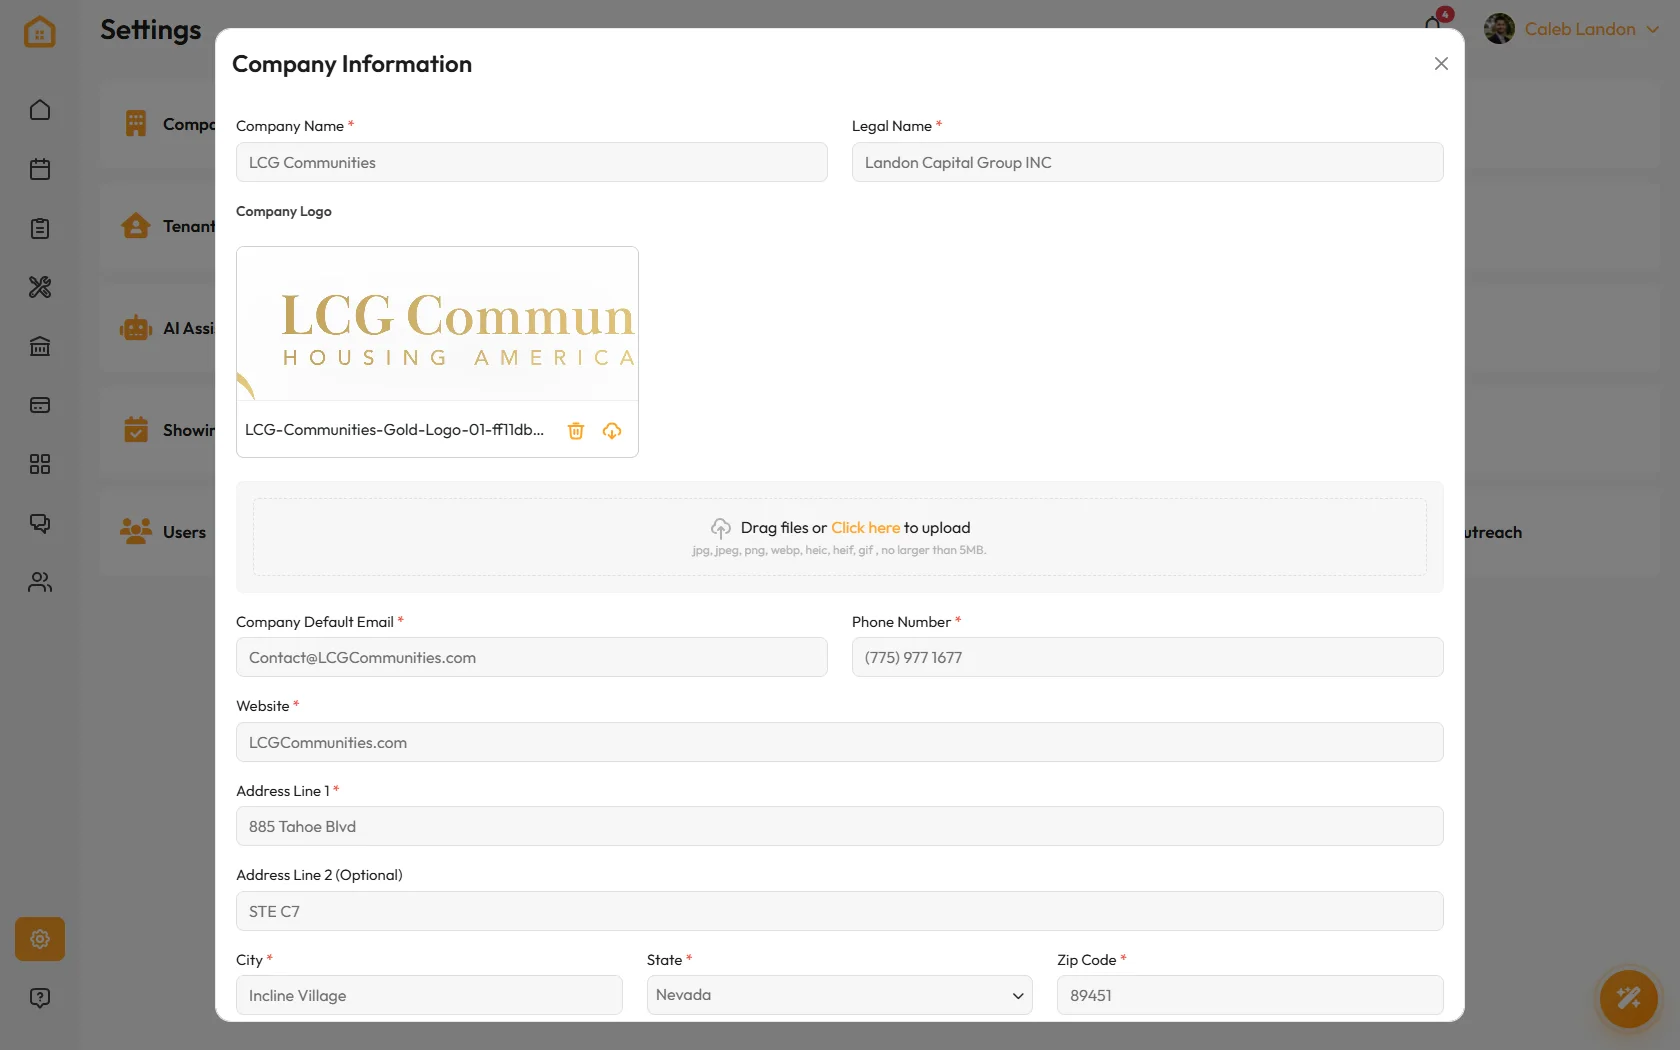Open the clipboard tasks icon in sidebar
Screen dimensions: 1680x1050
[40, 228]
